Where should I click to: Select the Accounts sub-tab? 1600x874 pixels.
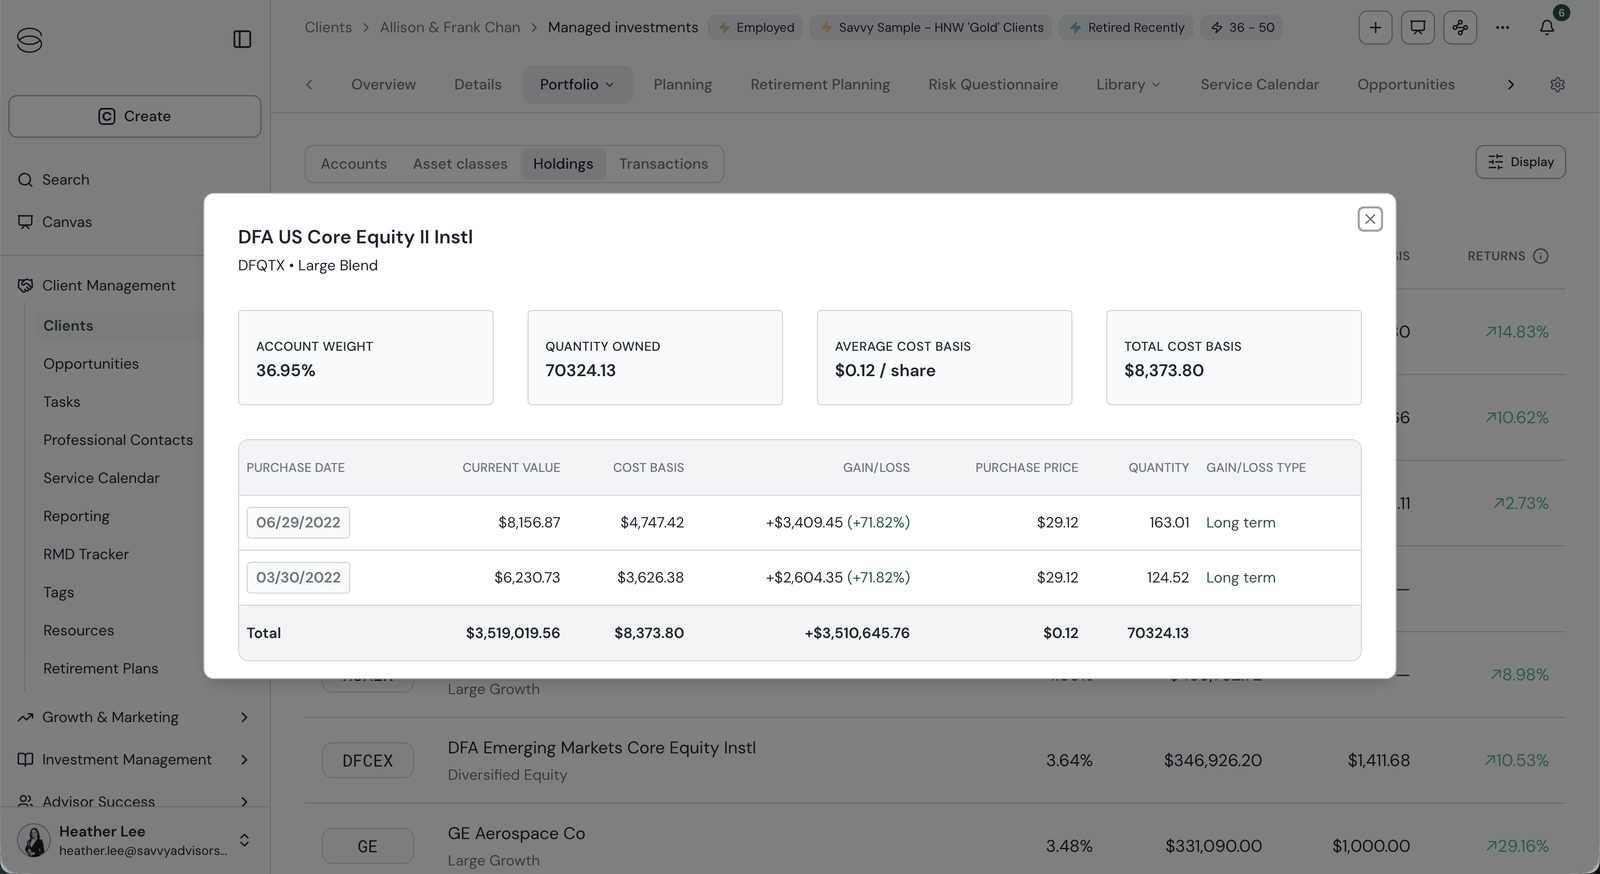pos(354,164)
